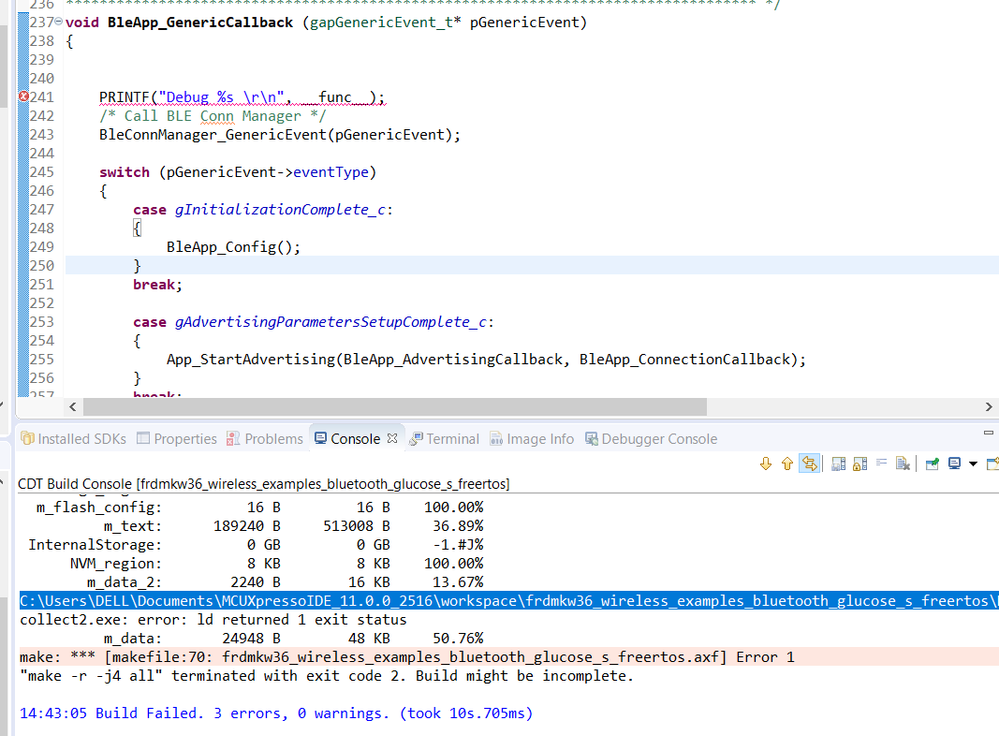Viewport: 999px width, 736px height.
Task: Open console selection dropdown arrow
Action: 973,464
